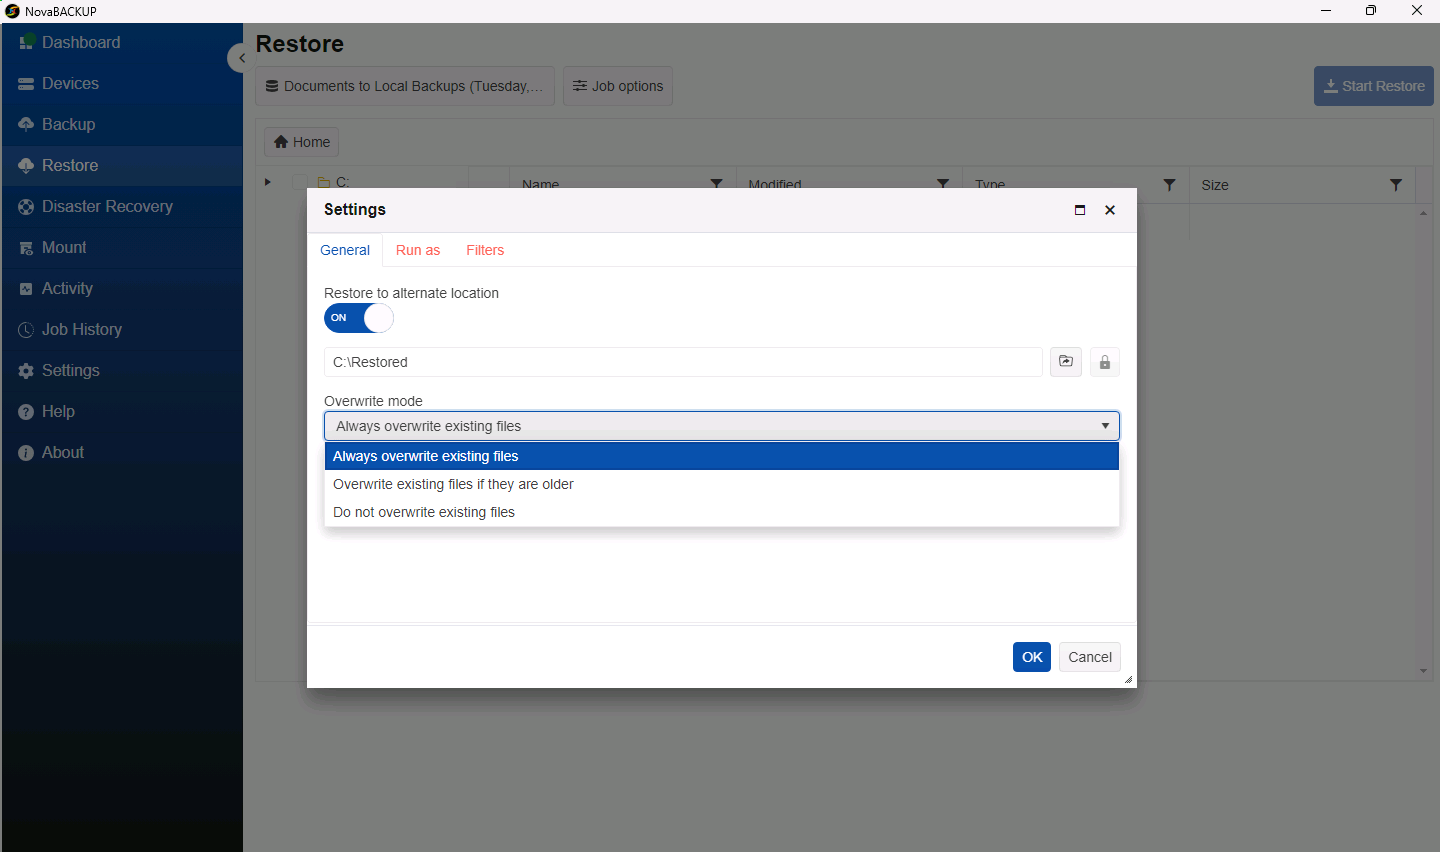
Task: Open Devices in the sidebar
Action: [x=121, y=84]
